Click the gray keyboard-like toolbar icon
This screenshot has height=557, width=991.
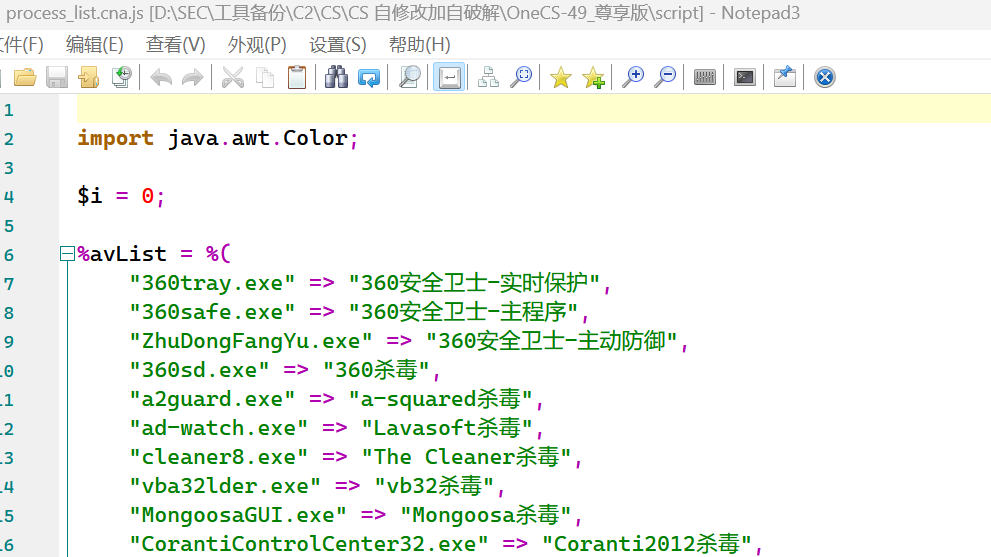[x=704, y=77]
